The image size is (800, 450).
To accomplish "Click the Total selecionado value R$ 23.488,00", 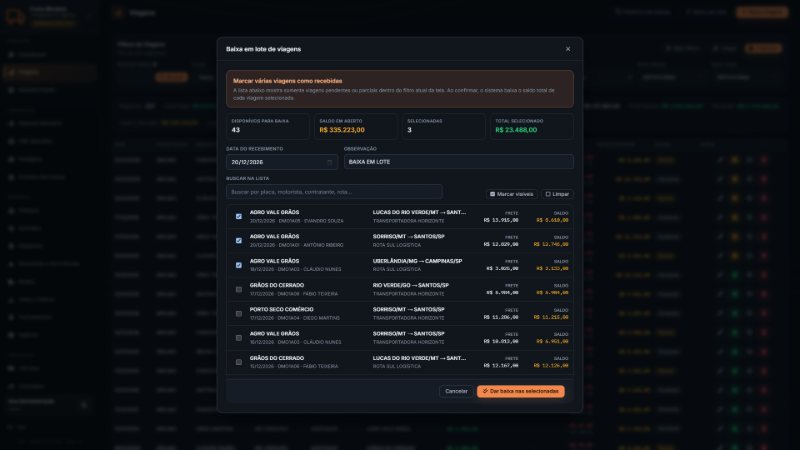I will (516, 130).
